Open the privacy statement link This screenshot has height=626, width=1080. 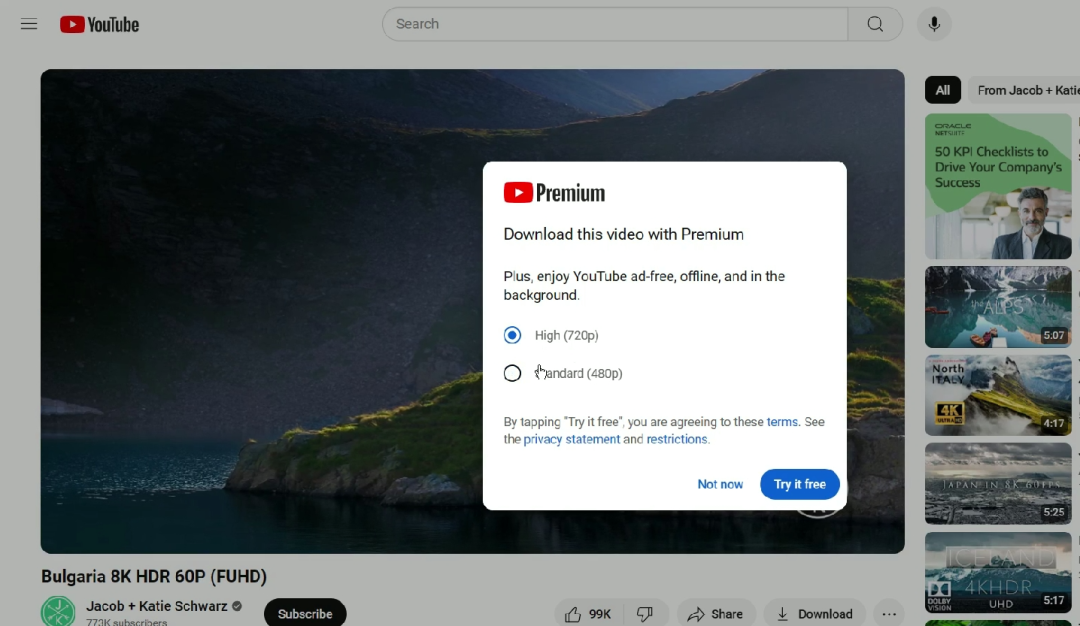coord(572,439)
